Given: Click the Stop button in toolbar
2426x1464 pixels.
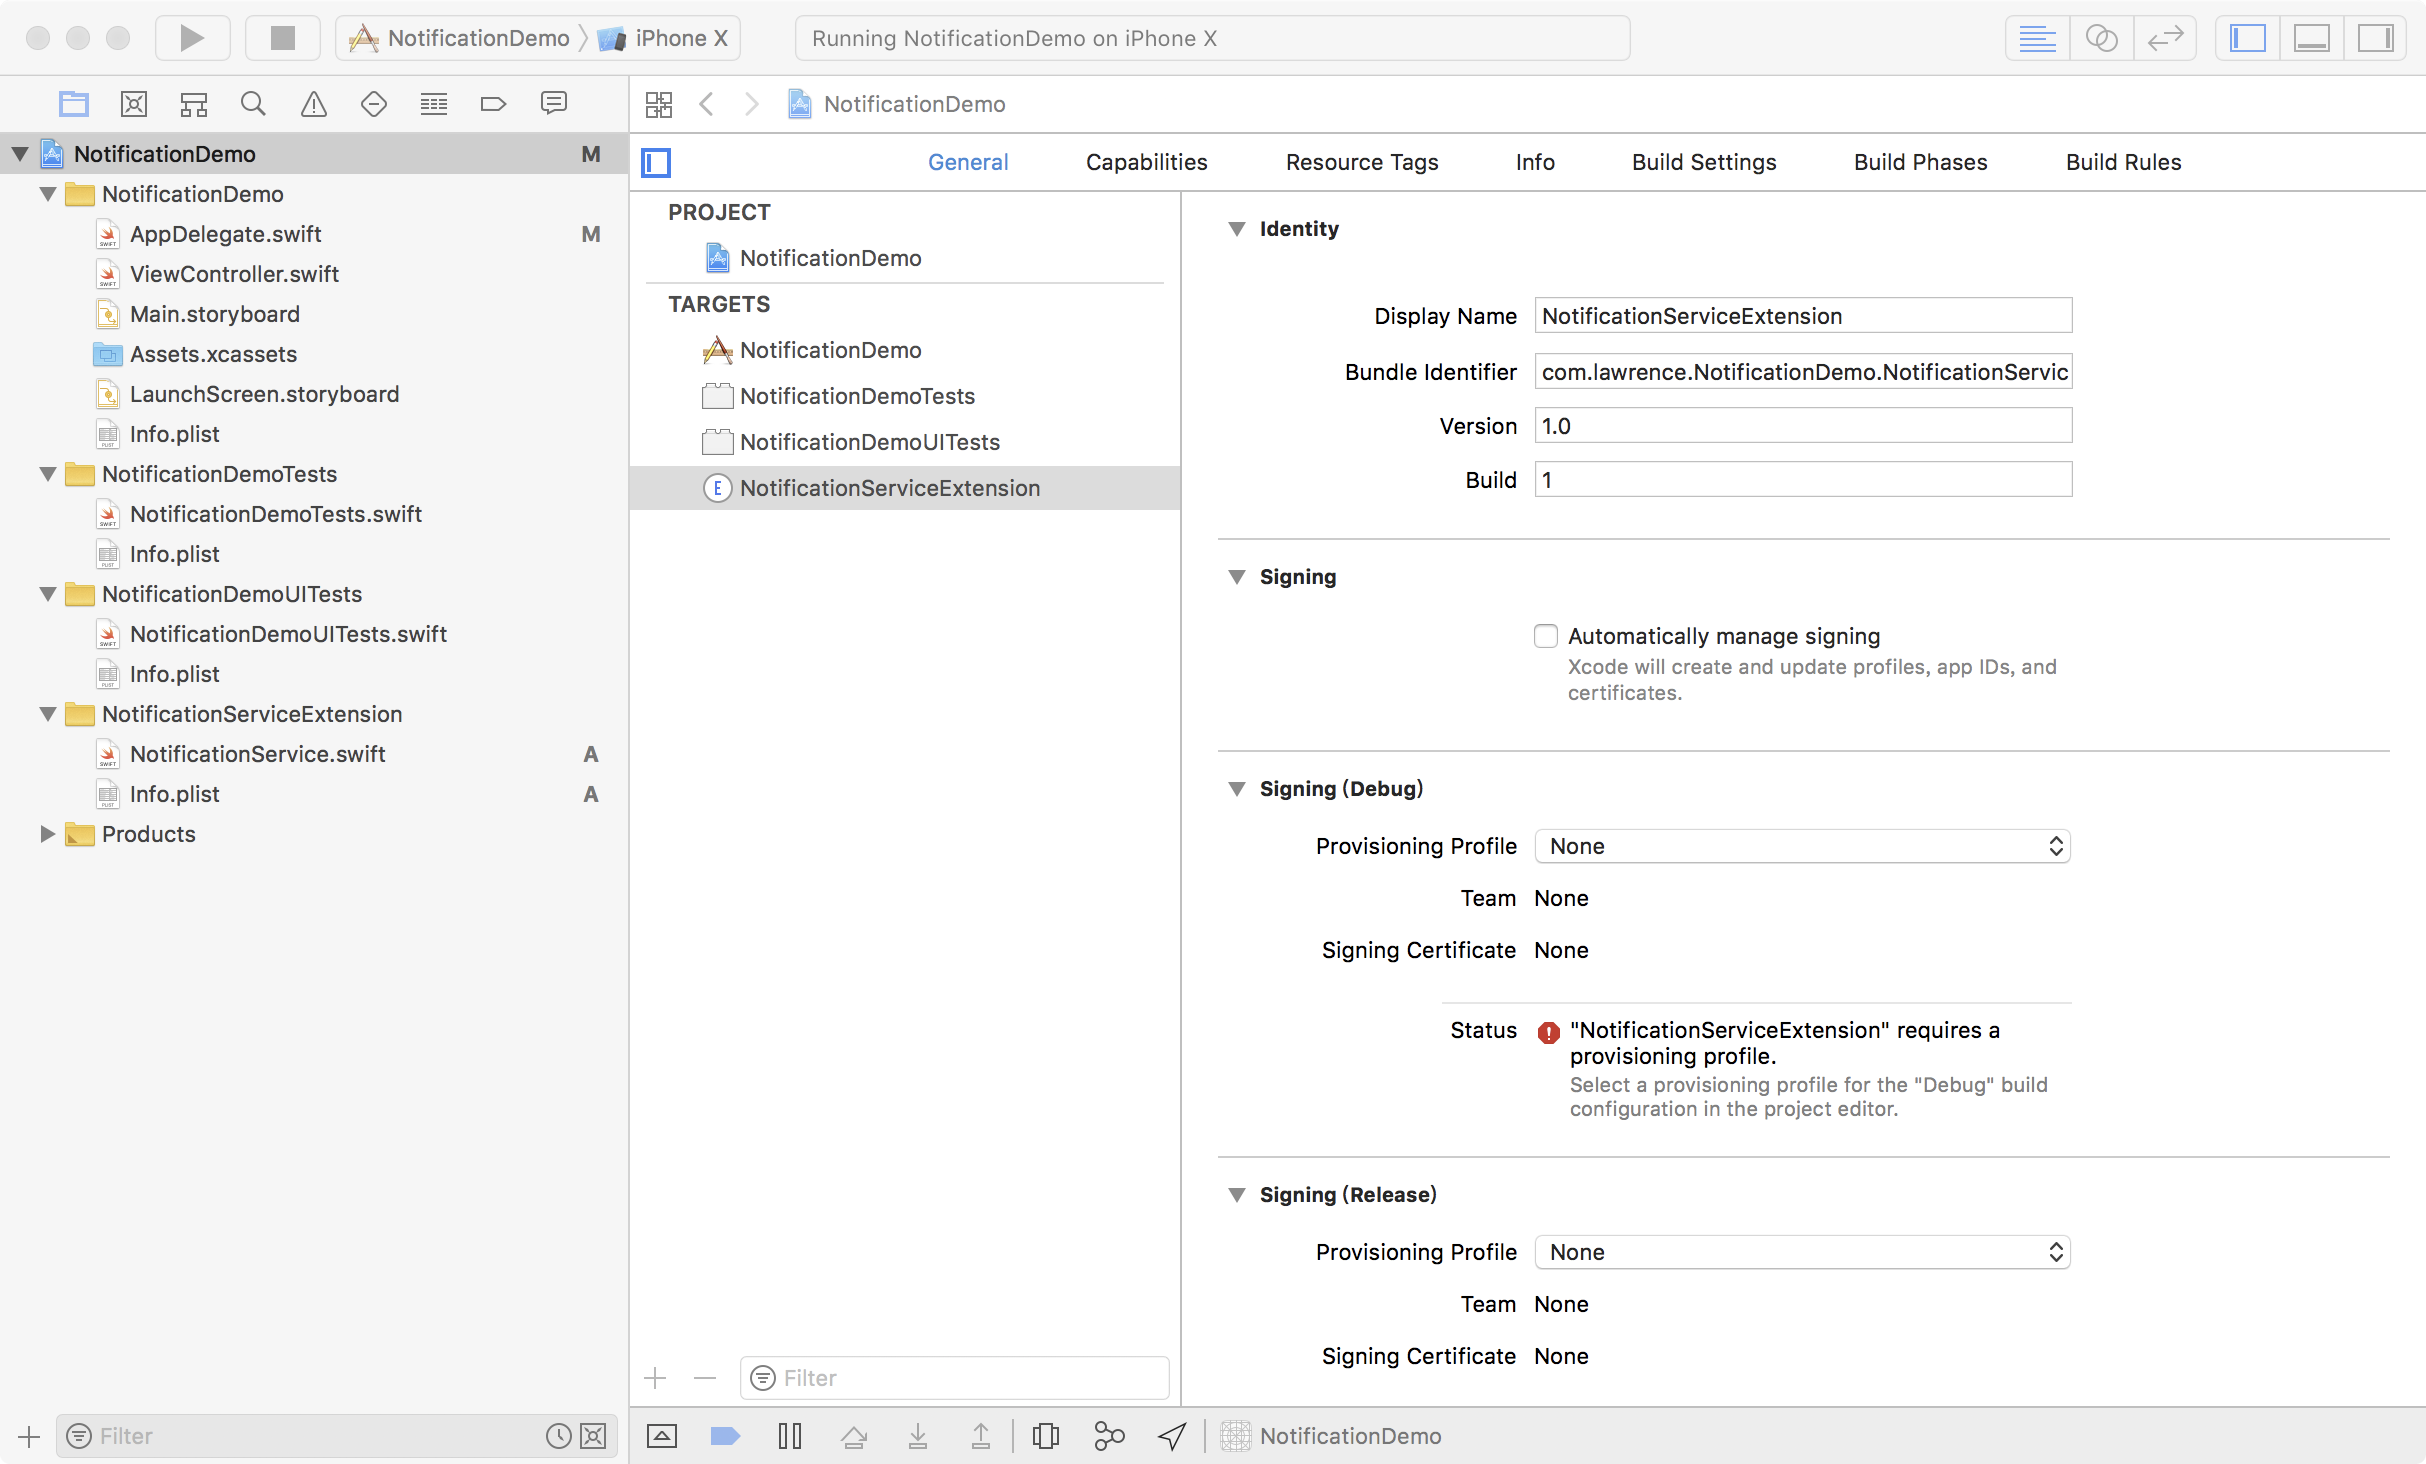Looking at the screenshot, I should click(283, 38).
